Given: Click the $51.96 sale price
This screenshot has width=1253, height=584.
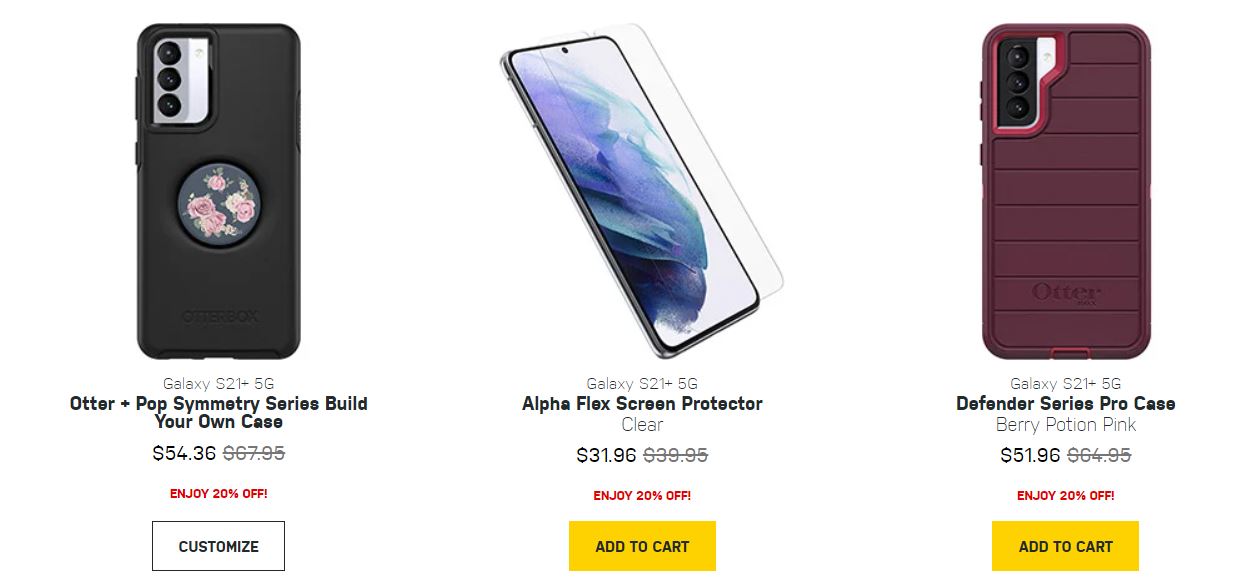Looking at the screenshot, I should (x=1030, y=456).
